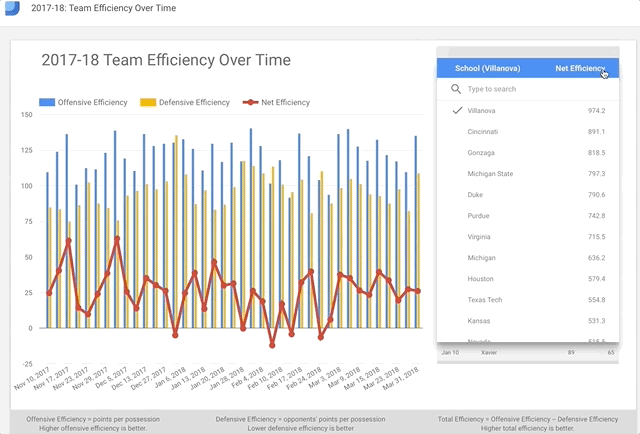Uncheck the Villanova checkmark

click(x=458, y=110)
